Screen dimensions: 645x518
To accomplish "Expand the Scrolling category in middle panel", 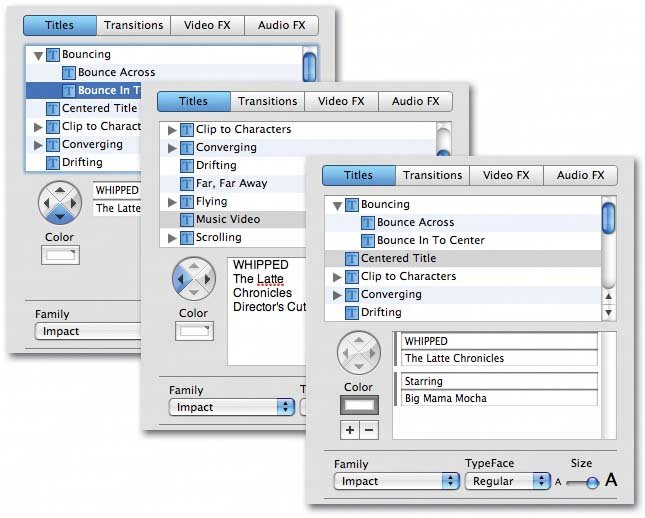I will (x=172, y=238).
